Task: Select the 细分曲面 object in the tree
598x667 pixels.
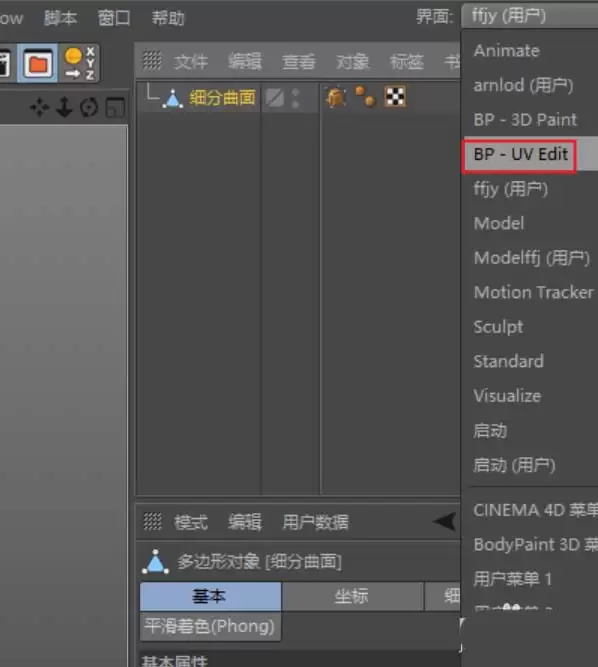Action: click(x=222, y=98)
